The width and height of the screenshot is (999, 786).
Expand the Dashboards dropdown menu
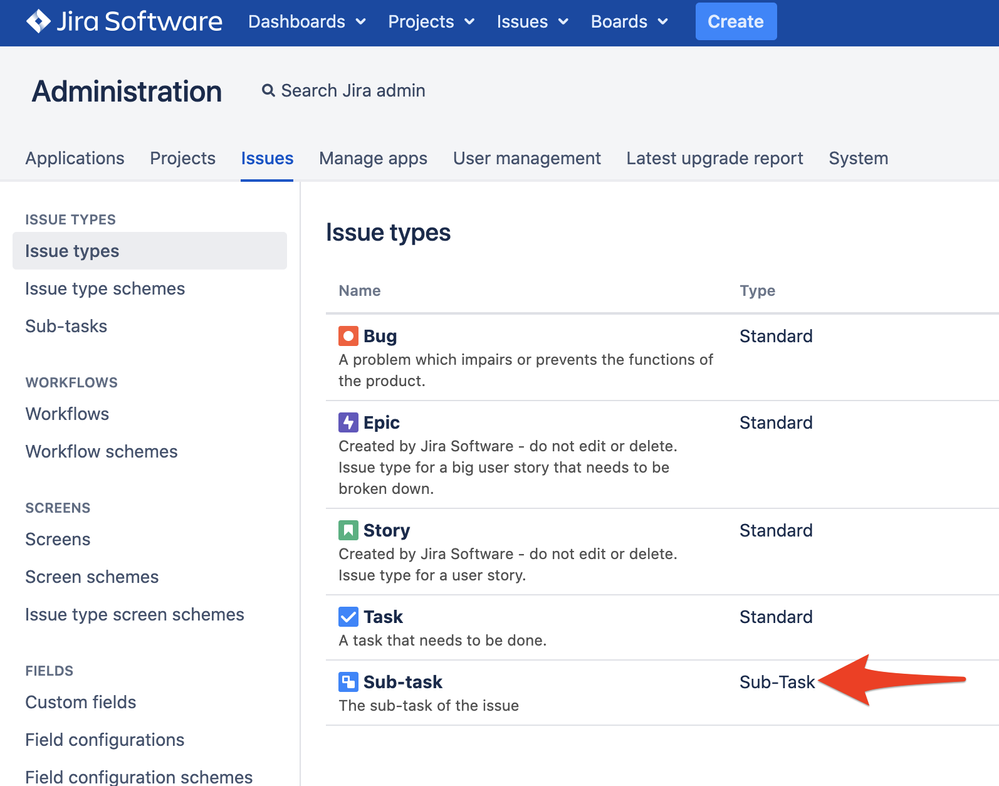pos(307,22)
